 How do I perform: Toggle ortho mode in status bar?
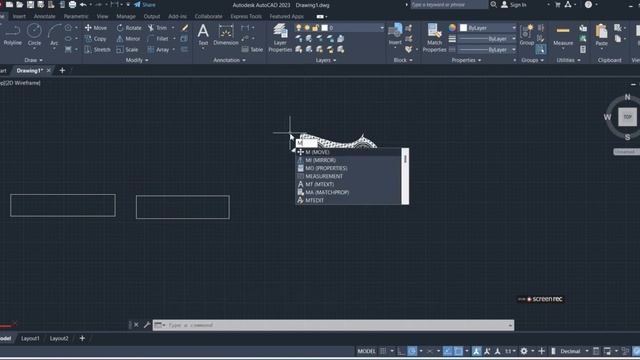[401, 351]
